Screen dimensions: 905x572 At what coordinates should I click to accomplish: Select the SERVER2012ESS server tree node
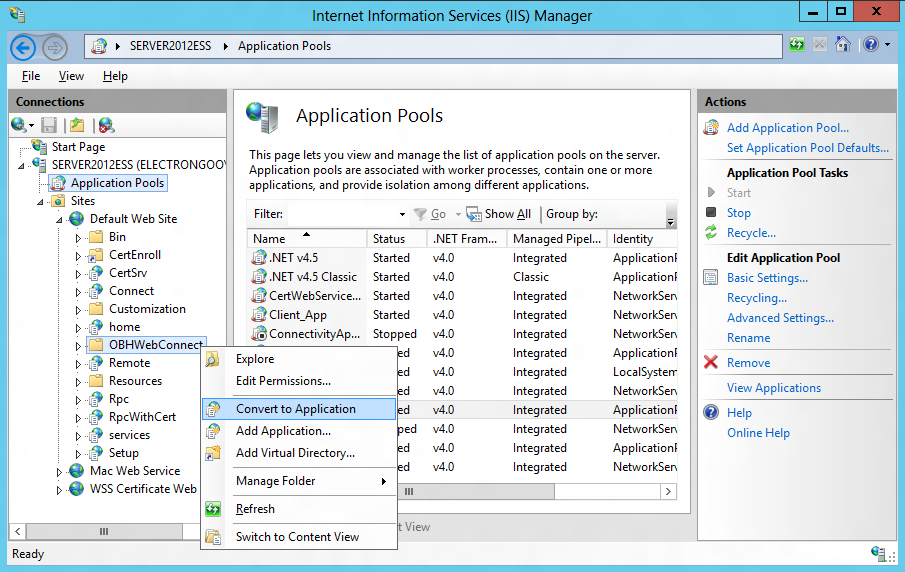pos(139,165)
